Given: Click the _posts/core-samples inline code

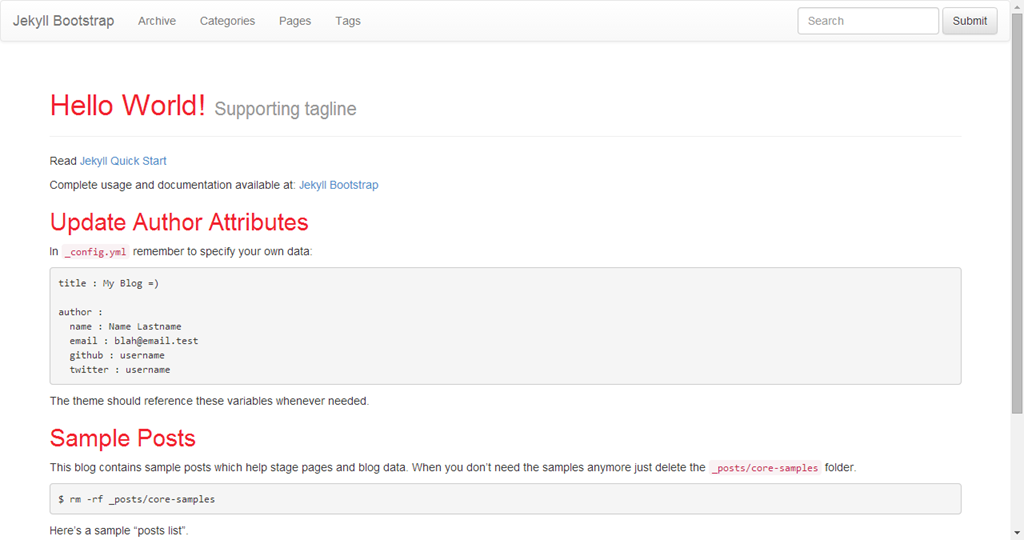Looking at the screenshot, I should click(765, 468).
